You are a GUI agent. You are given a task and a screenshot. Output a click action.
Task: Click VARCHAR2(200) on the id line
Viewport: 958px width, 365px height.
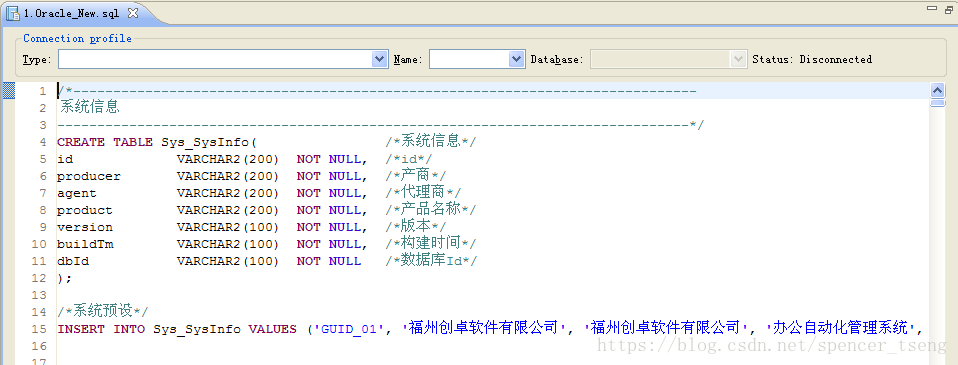tap(228, 160)
